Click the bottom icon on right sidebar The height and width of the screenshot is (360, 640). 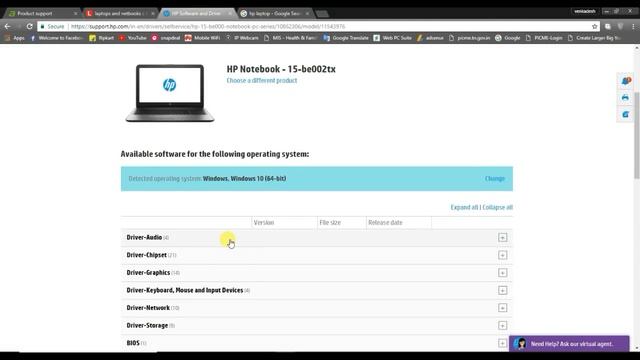pyautogui.click(x=625, y=115)
